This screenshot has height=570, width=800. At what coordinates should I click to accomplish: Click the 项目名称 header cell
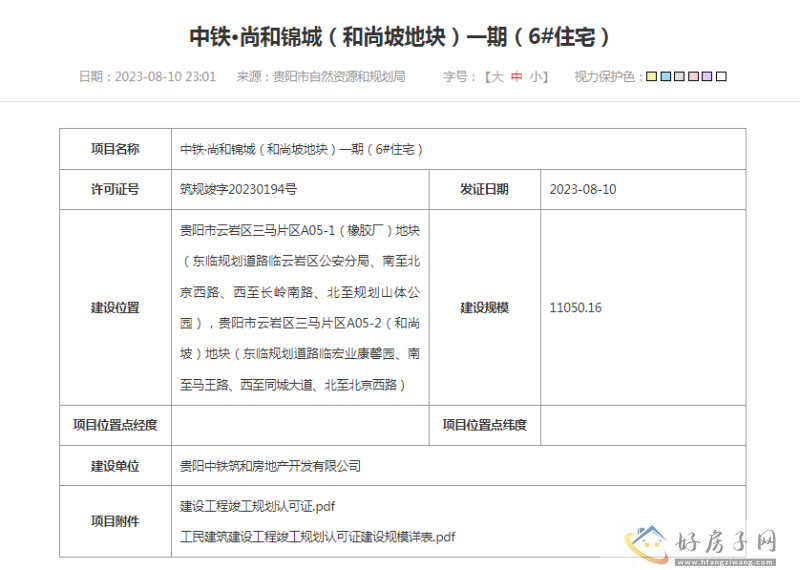[x=115, y=149]
